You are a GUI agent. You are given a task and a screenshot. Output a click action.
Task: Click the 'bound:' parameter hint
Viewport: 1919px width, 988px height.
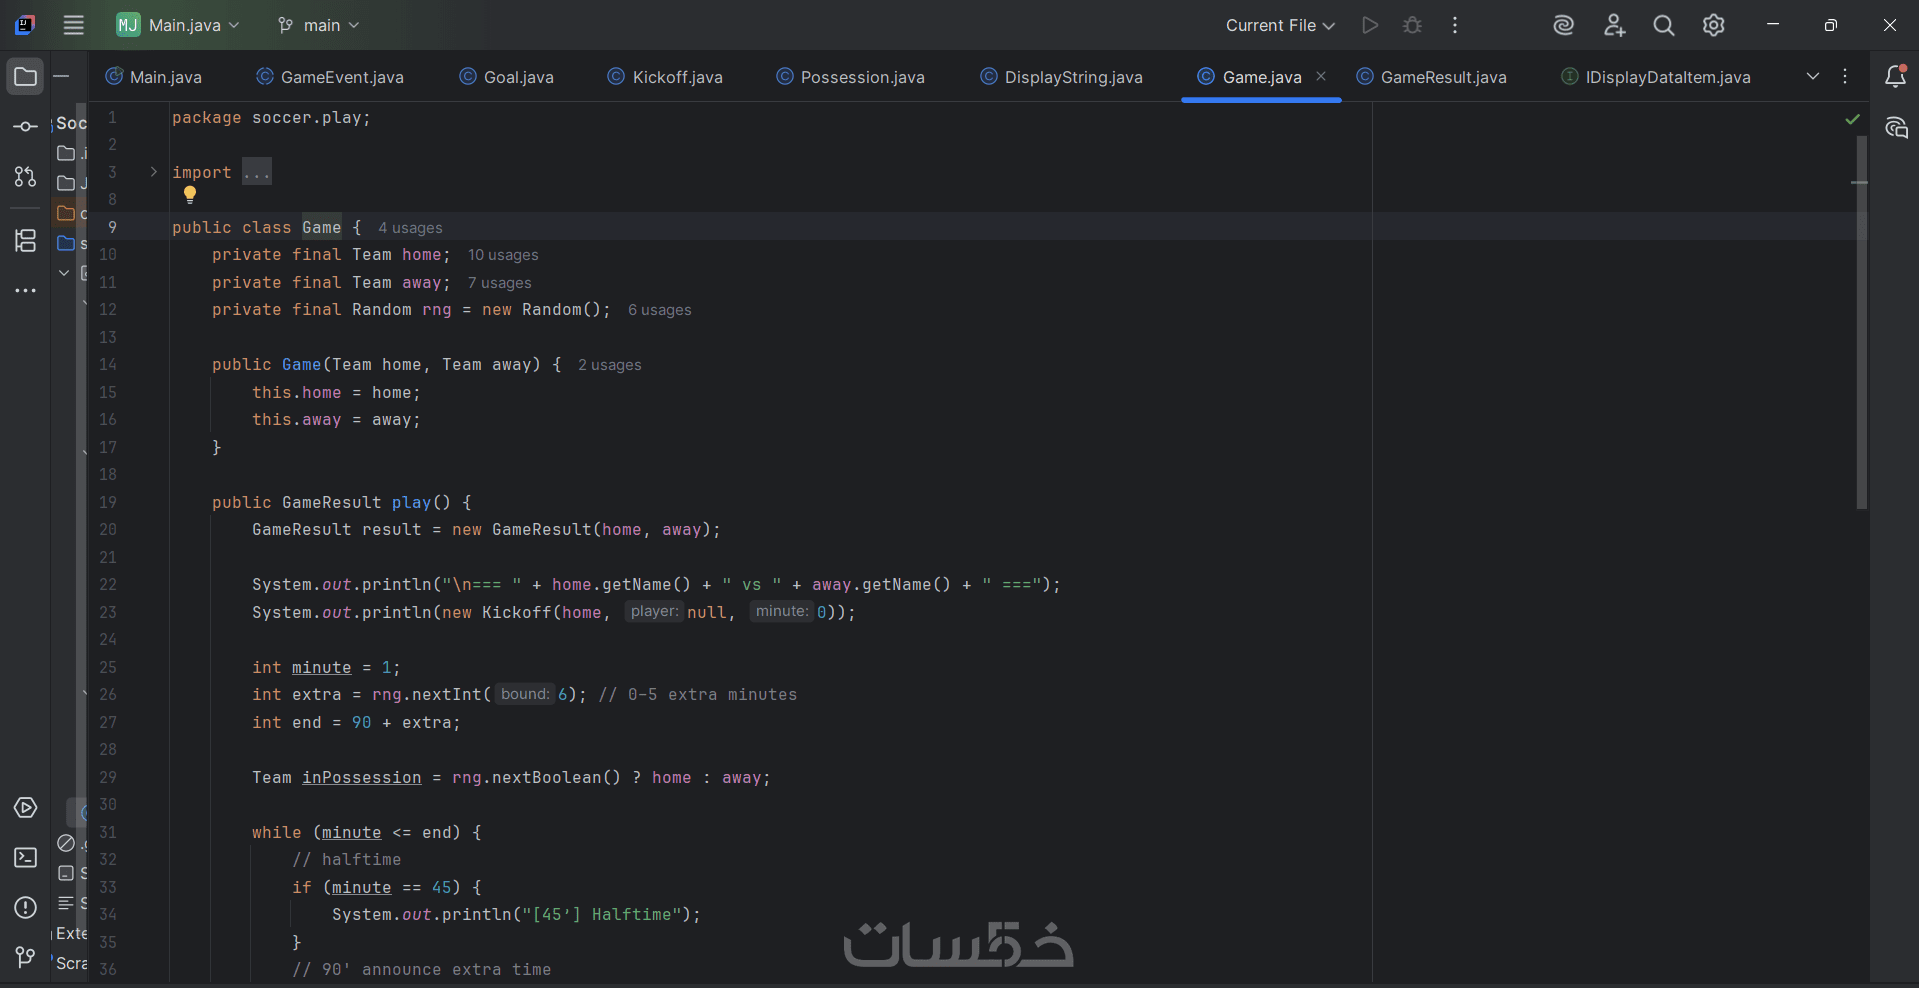[525, 694]
